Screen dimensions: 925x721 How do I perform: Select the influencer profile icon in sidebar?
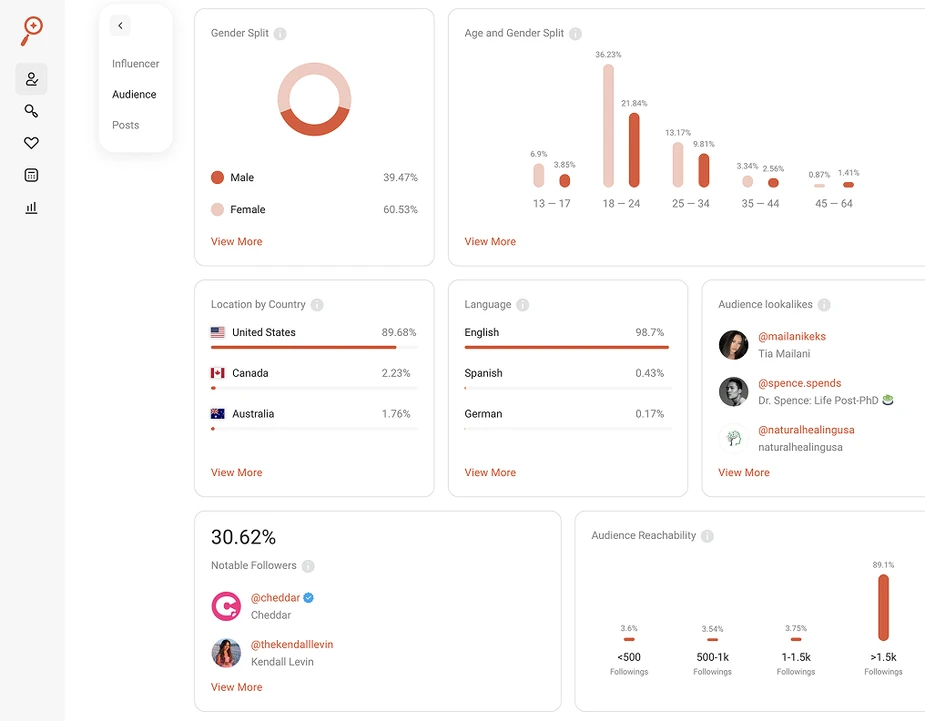pos(30,78)
